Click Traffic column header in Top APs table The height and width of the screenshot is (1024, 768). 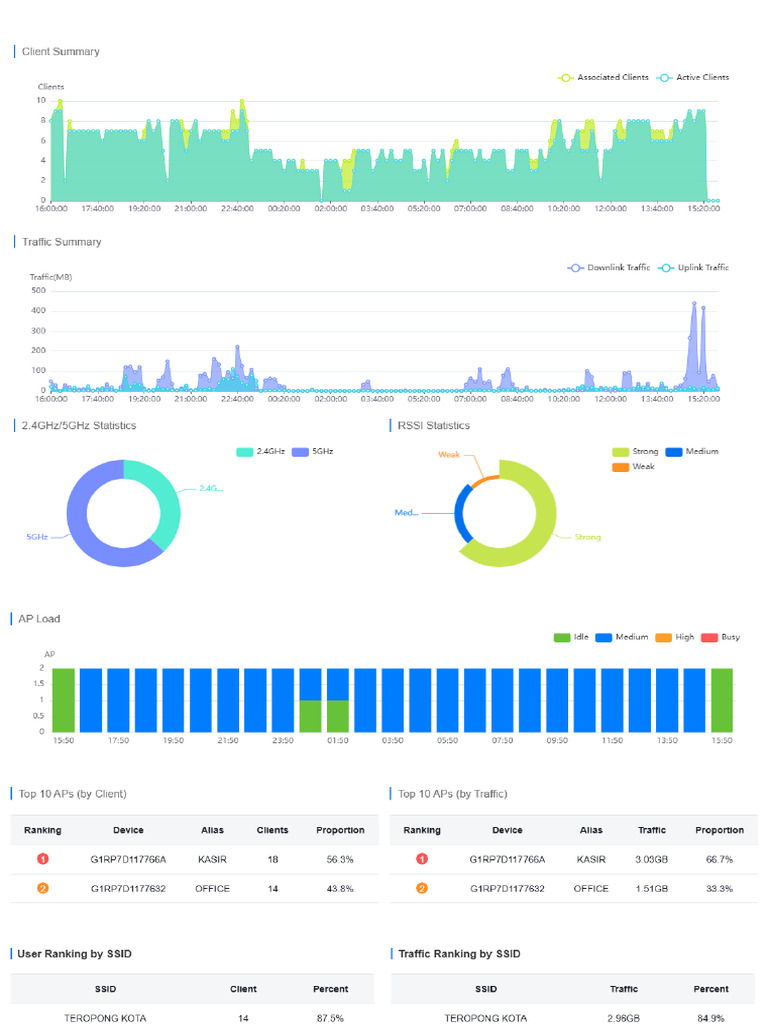(x=652, y=830)
